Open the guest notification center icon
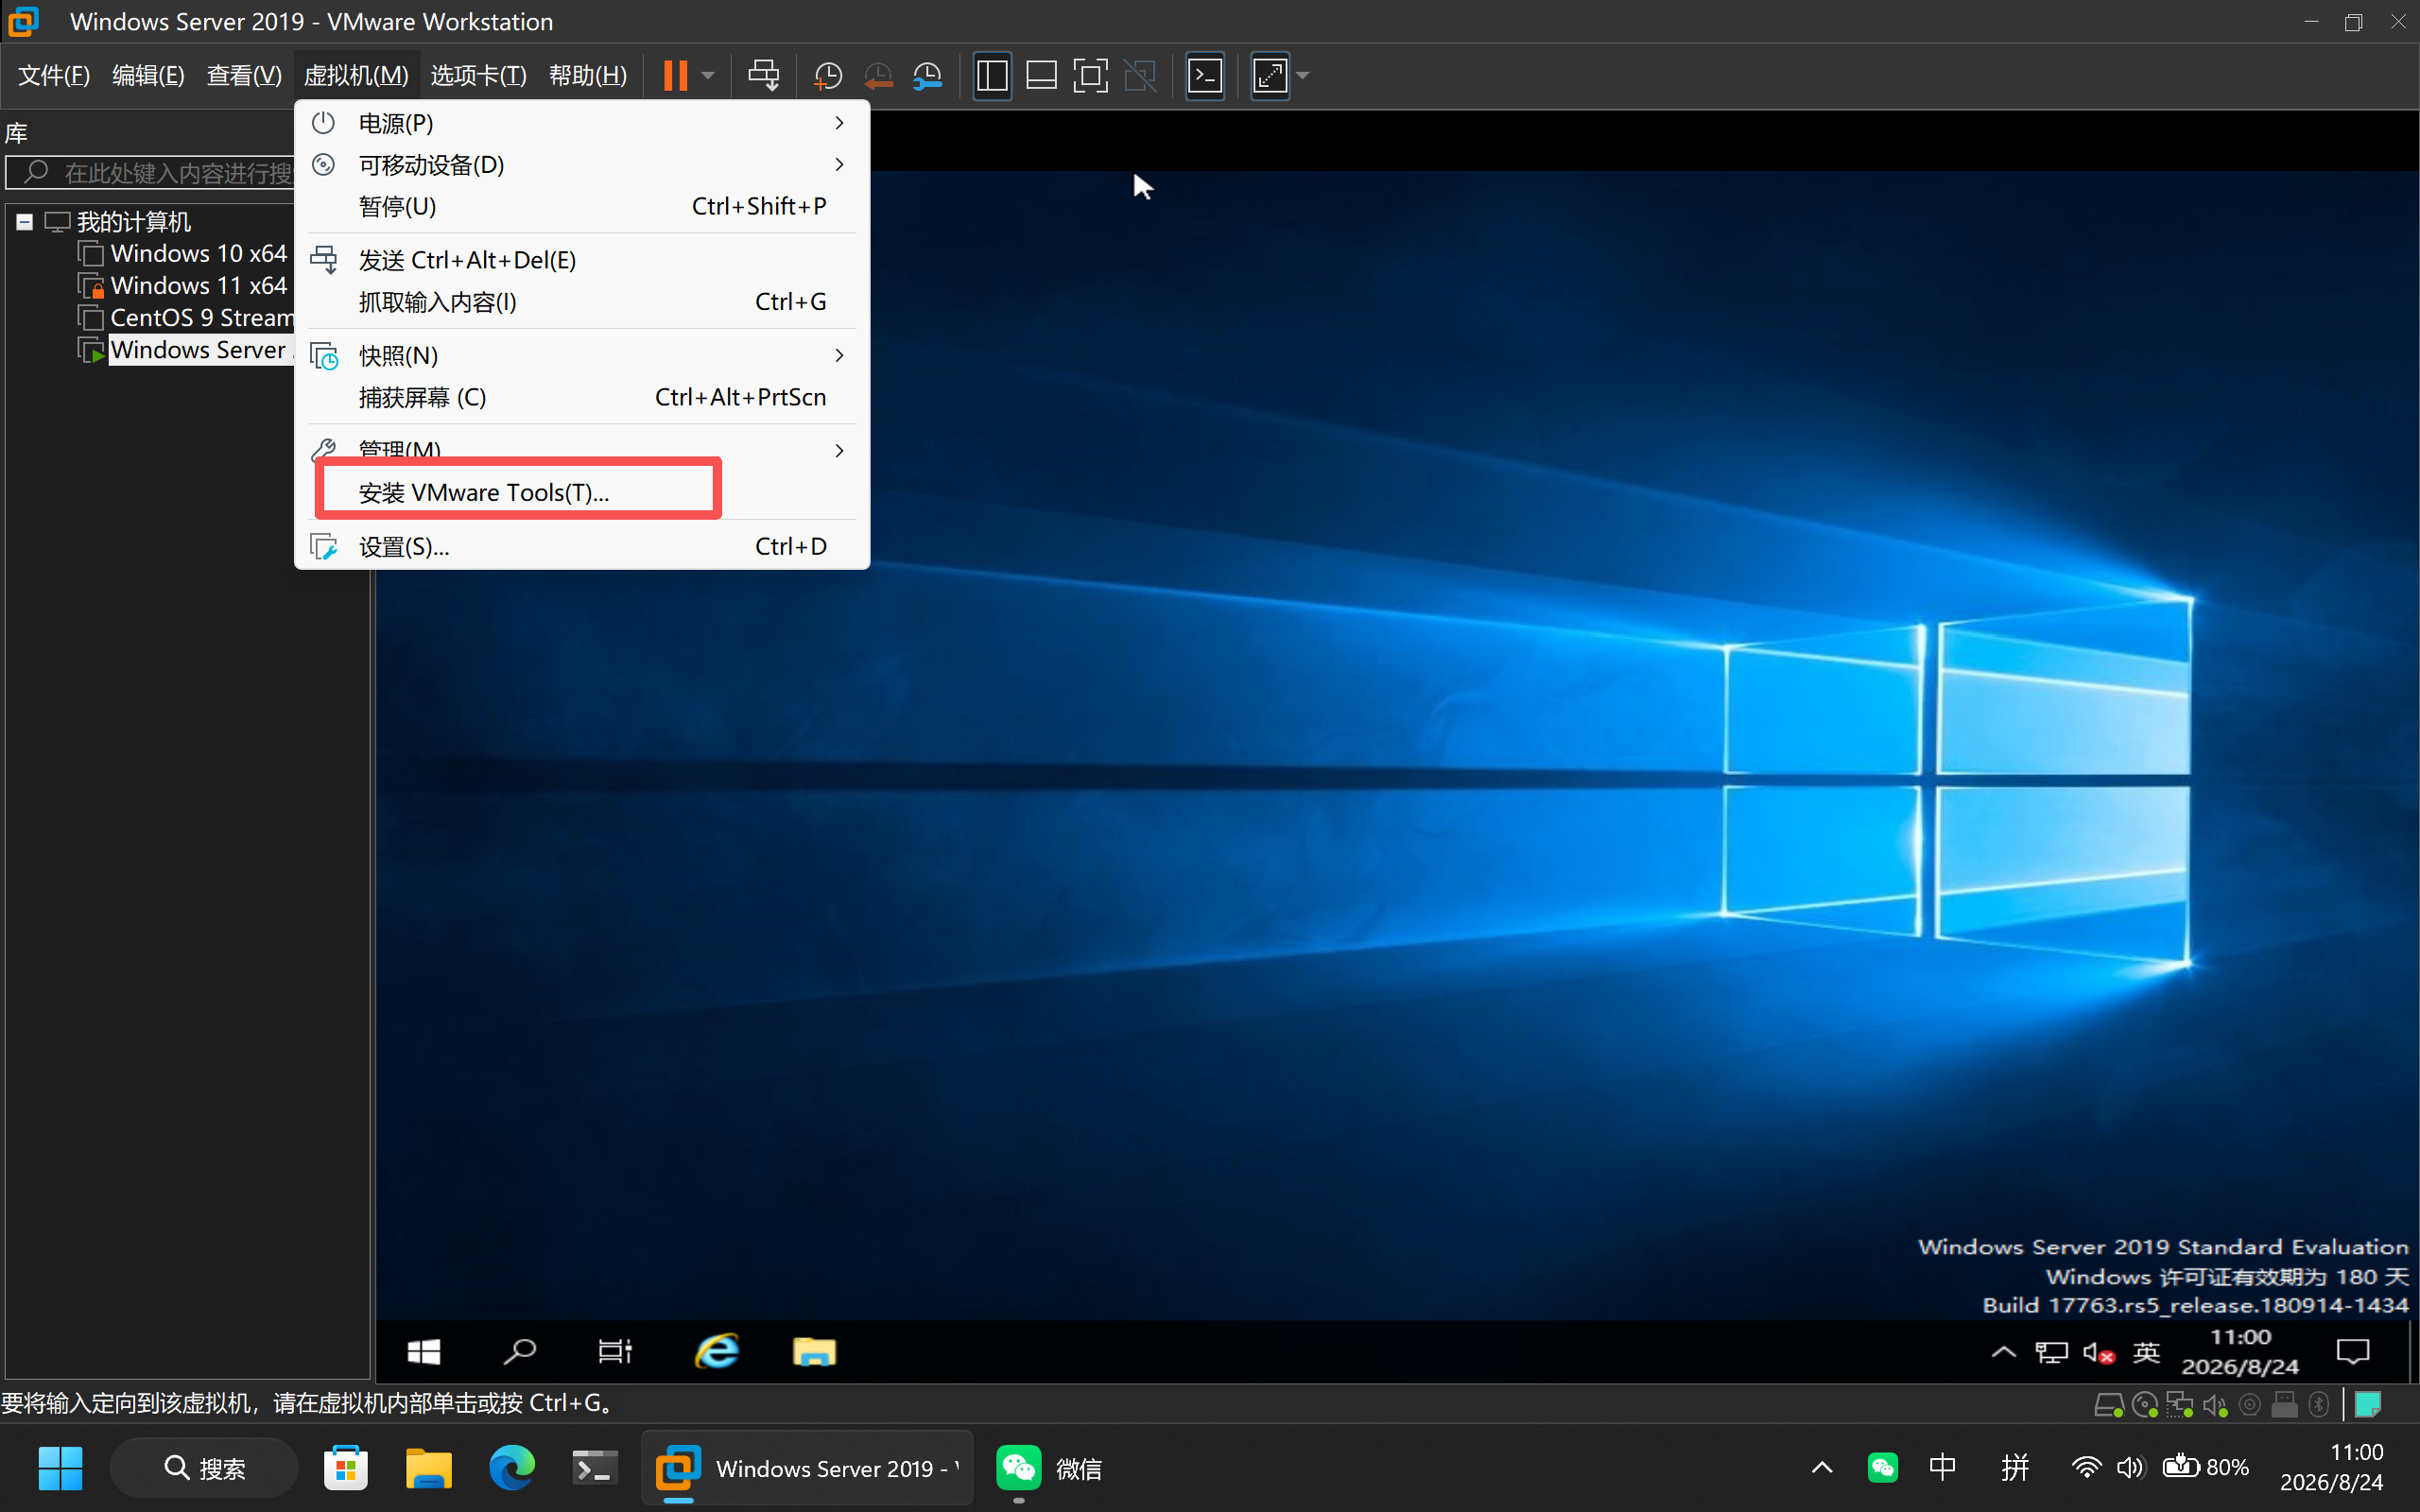Viewport: 2420px width, 1512px height. (x=2353, y=1353)
